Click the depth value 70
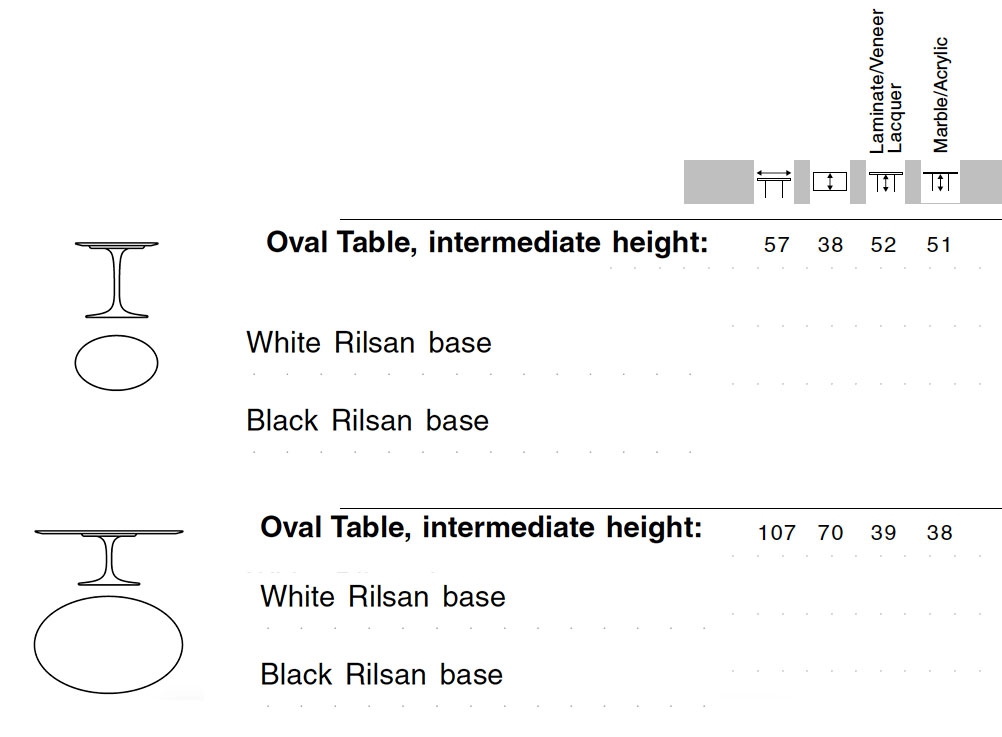Screen dimensions: 1002x737 830,532
